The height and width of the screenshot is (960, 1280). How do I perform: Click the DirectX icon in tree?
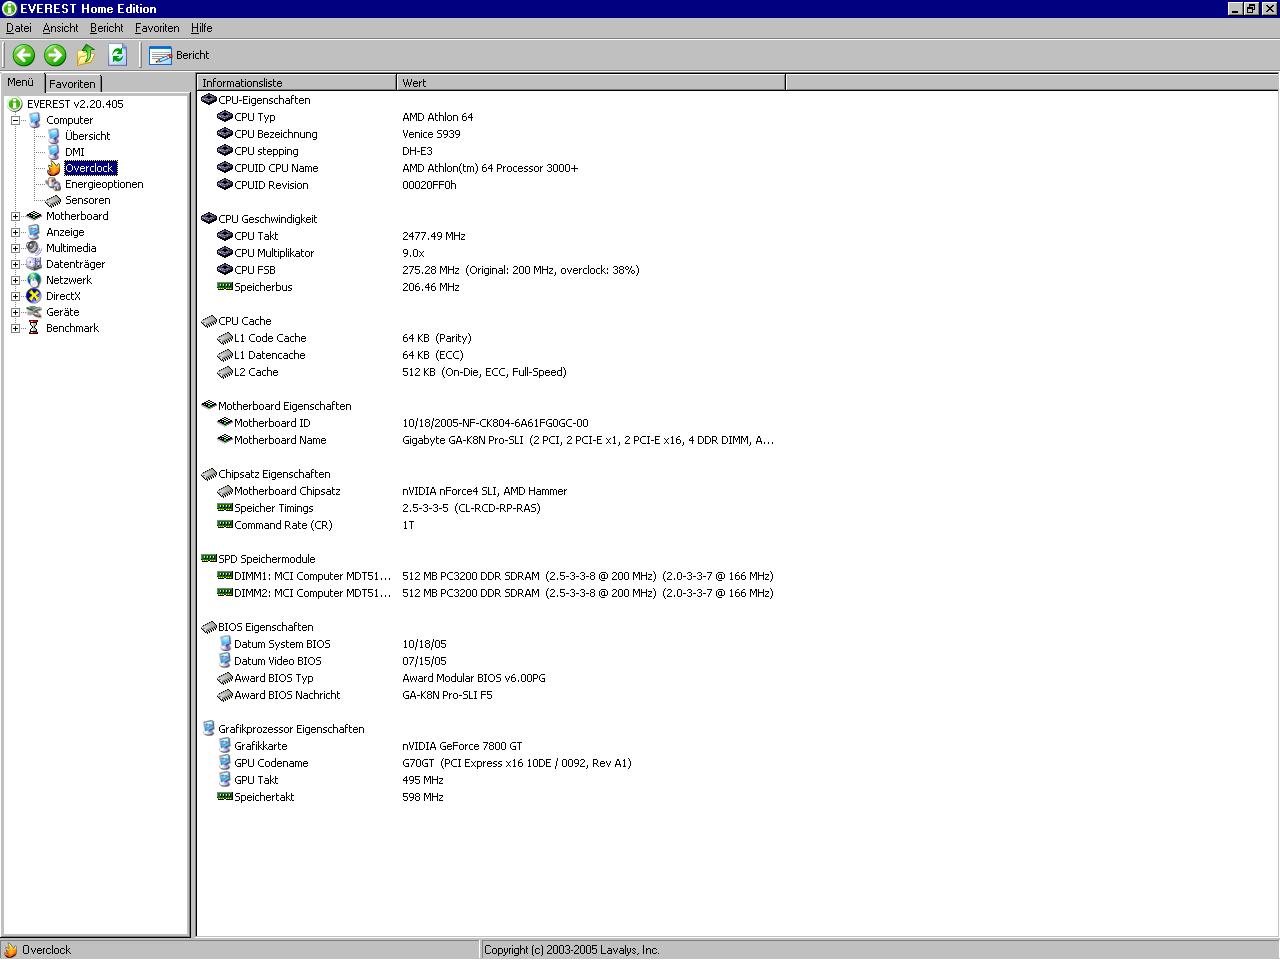pos(34,296)
